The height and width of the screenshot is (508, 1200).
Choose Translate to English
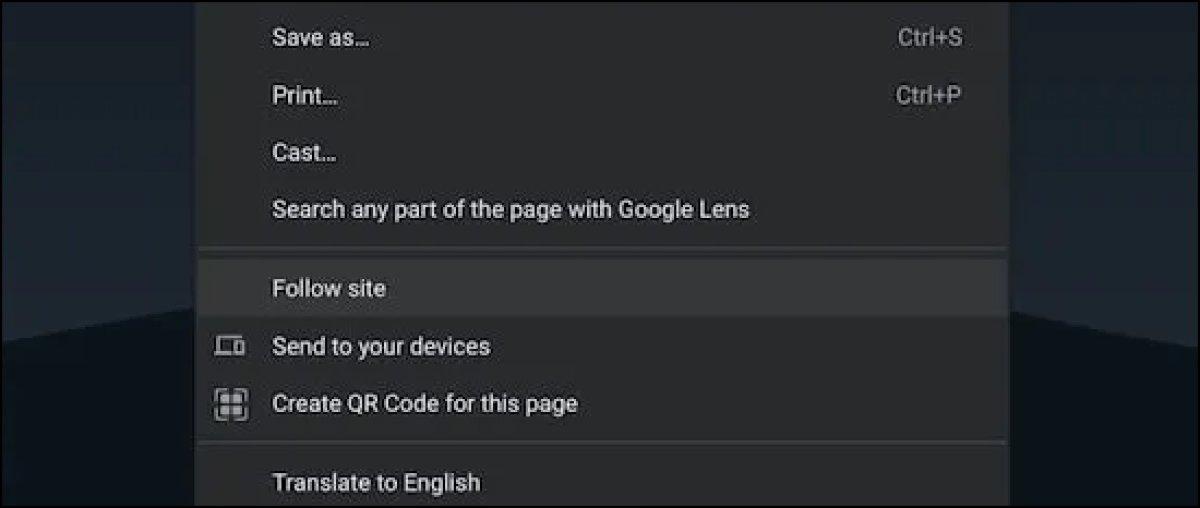(376, 483)
